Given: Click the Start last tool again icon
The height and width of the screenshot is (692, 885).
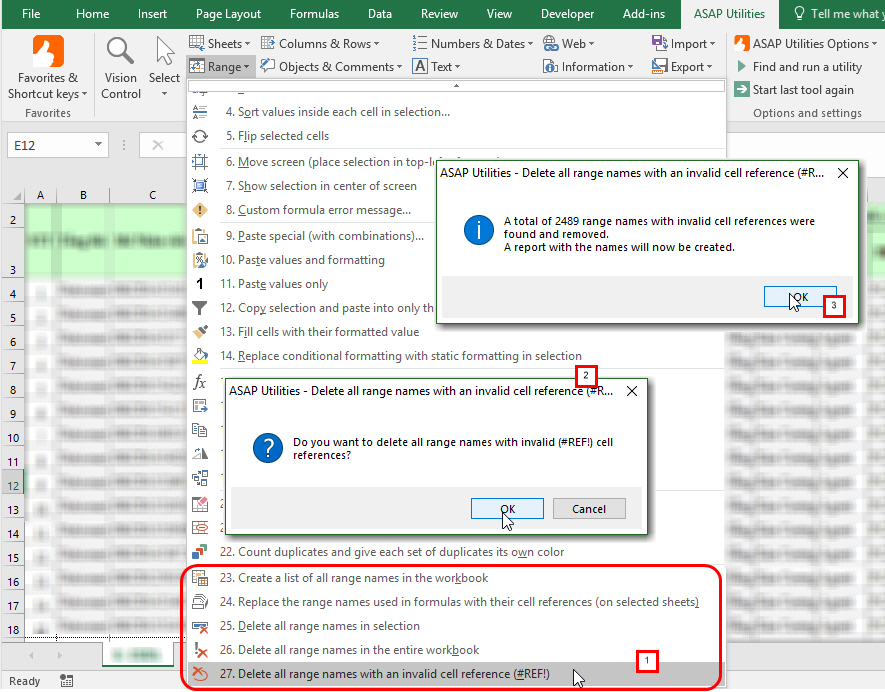Looking at the screenshot, I should pyautogui.click(x=742, y=90).
